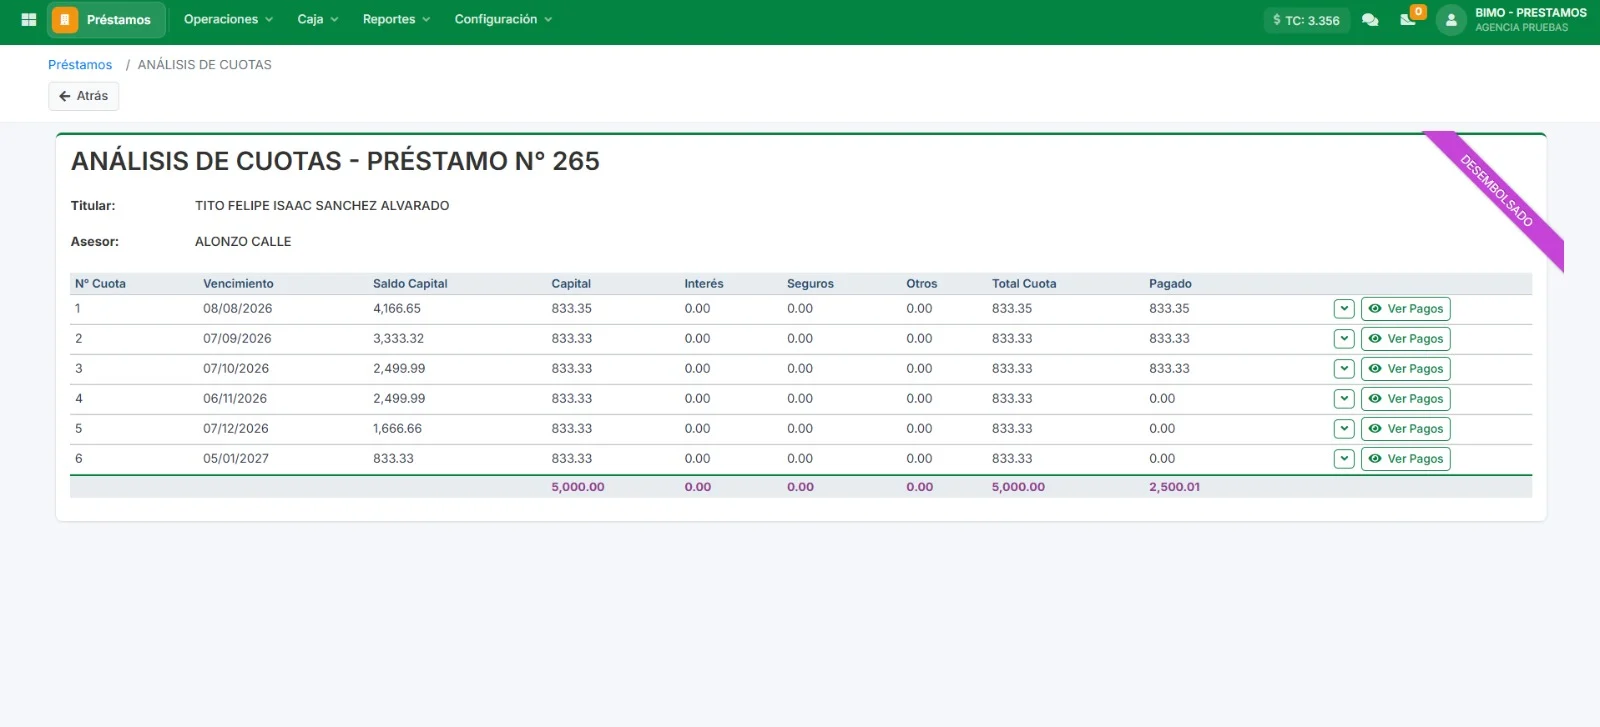
Task: View payments for cuota due 07/10/2026
Action: pos(1405,369)
